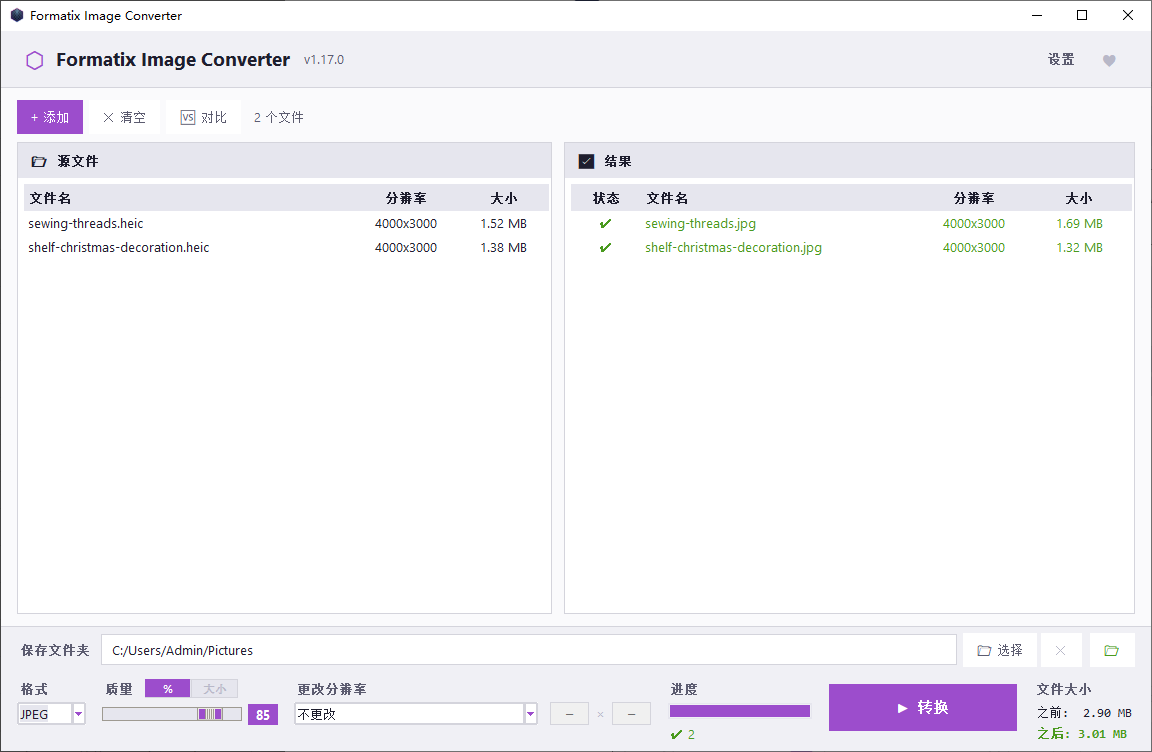The height and width of the screenshot is (752, 1152).
Task: Click the save folder path field
Action: 529,650
